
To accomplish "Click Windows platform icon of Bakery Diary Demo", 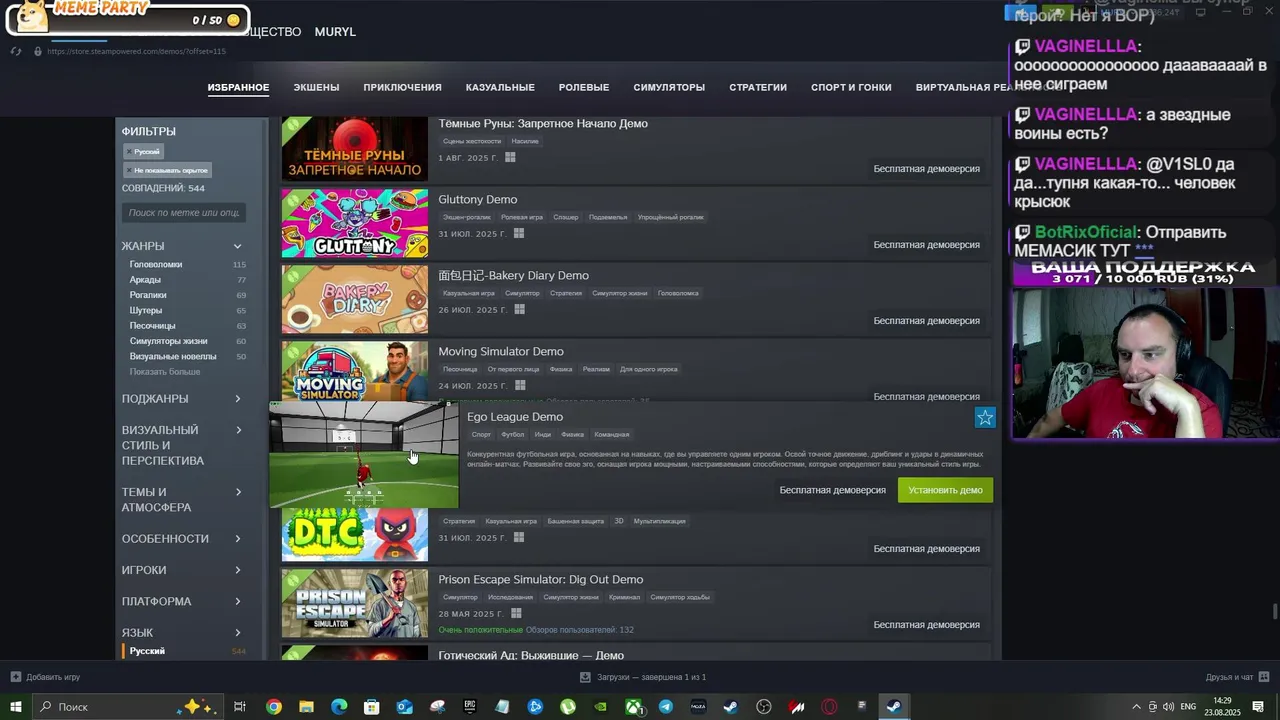I will coord(518,310).
